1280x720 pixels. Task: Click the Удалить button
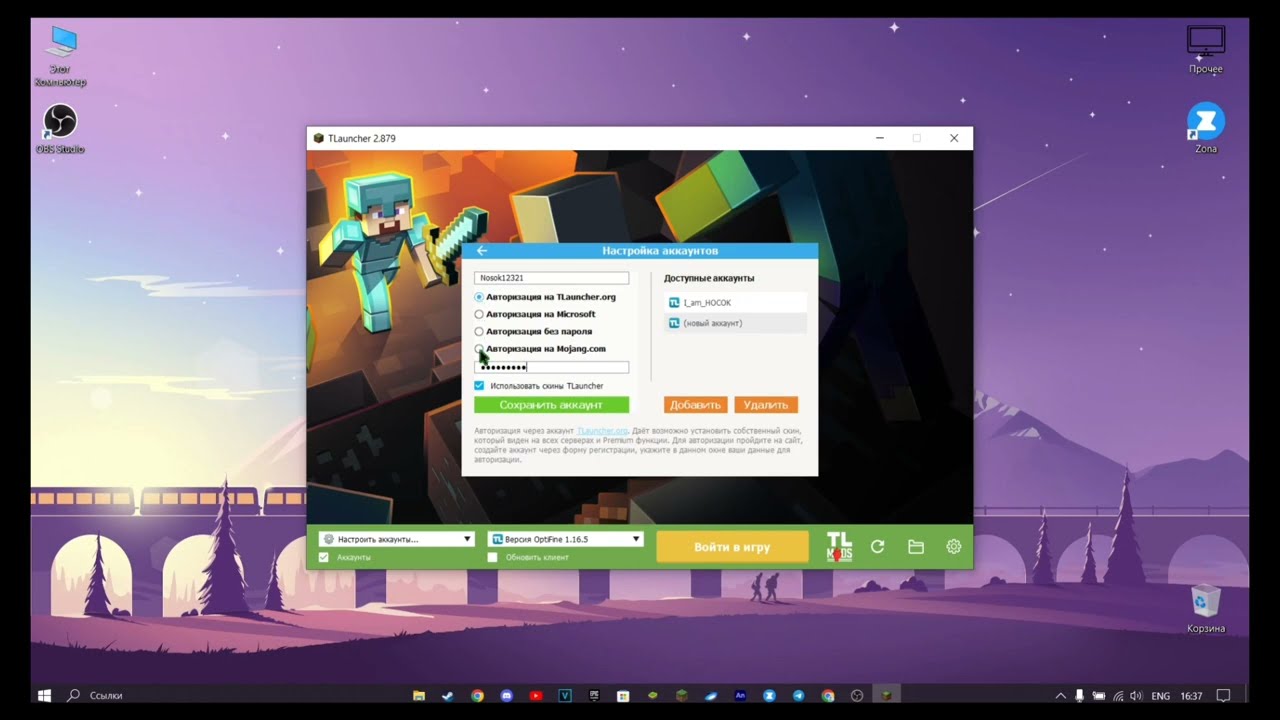click(x=766, y=405)
